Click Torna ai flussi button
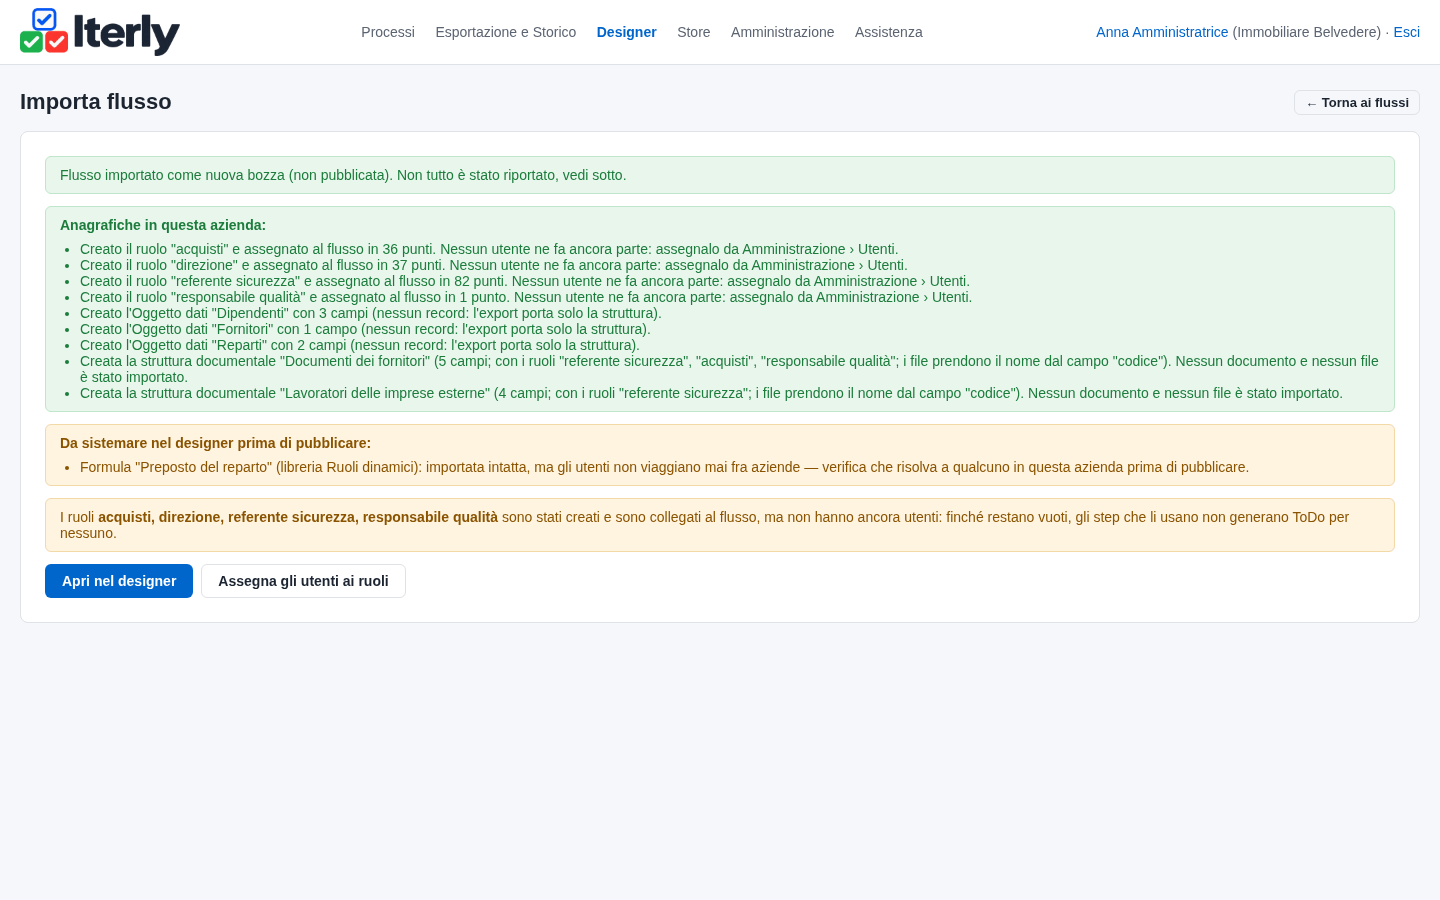Viewport: 1440px width, 900px height. (x=1357, y=103)
